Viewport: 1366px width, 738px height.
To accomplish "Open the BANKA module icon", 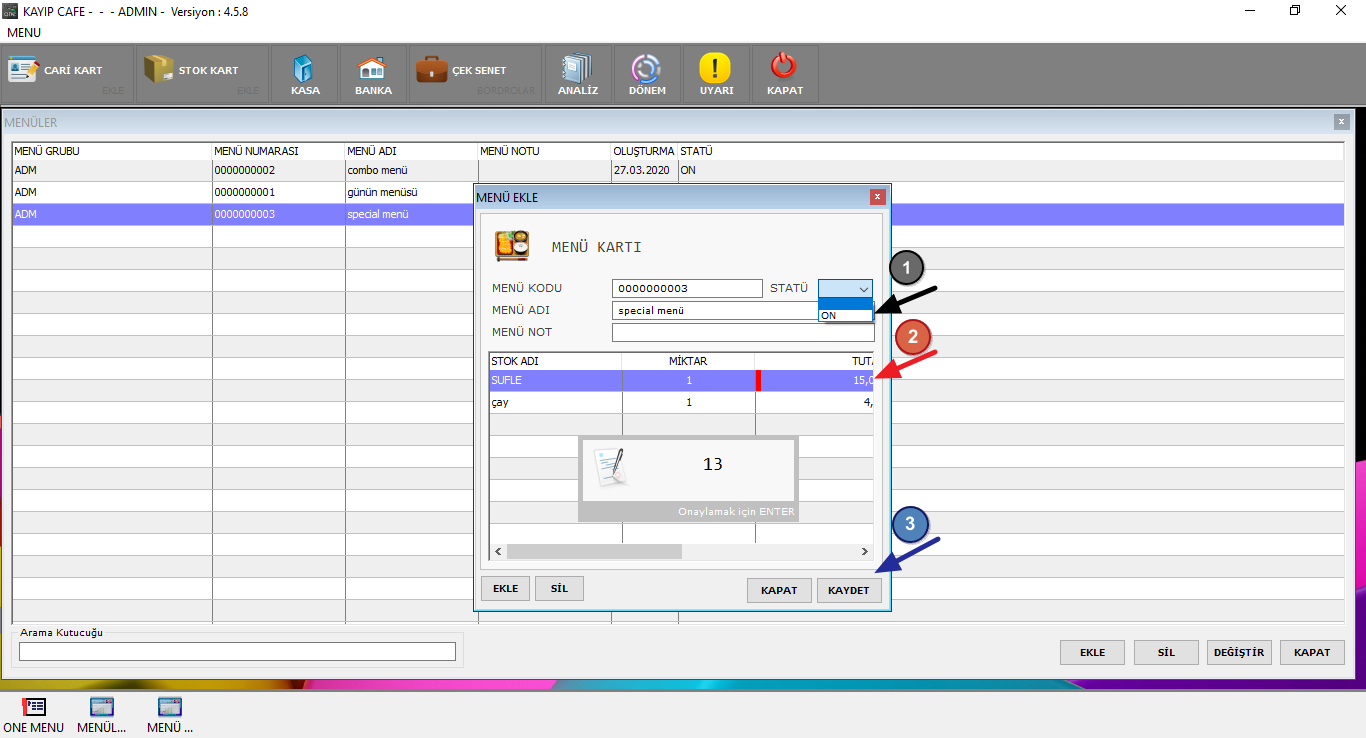I will (372, 68).
